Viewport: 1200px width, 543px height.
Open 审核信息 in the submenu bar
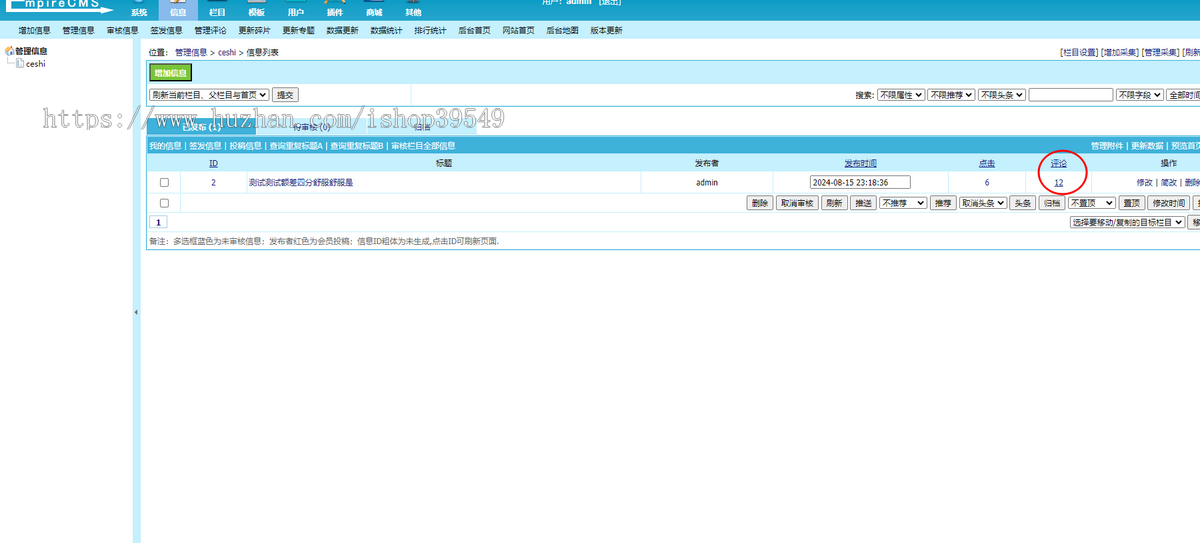122,31
